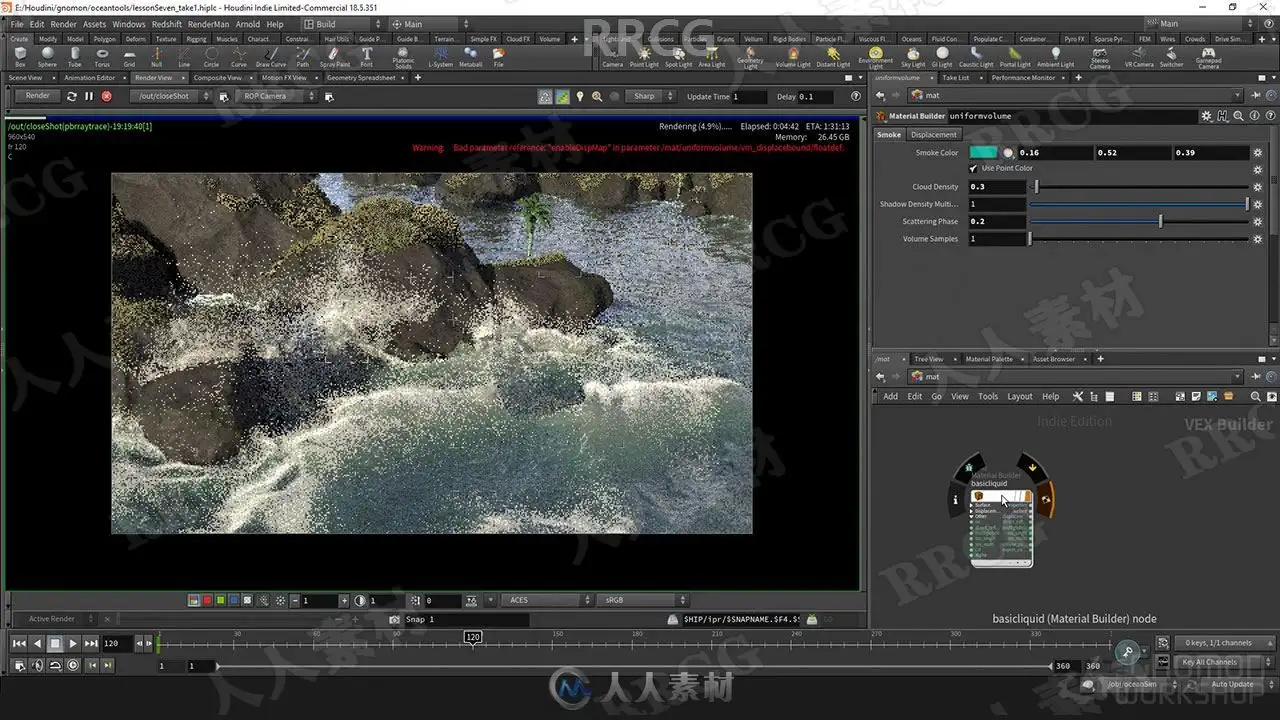
Task: Select the Sky Light shelf tool
Action: click(x=914, y=57)
